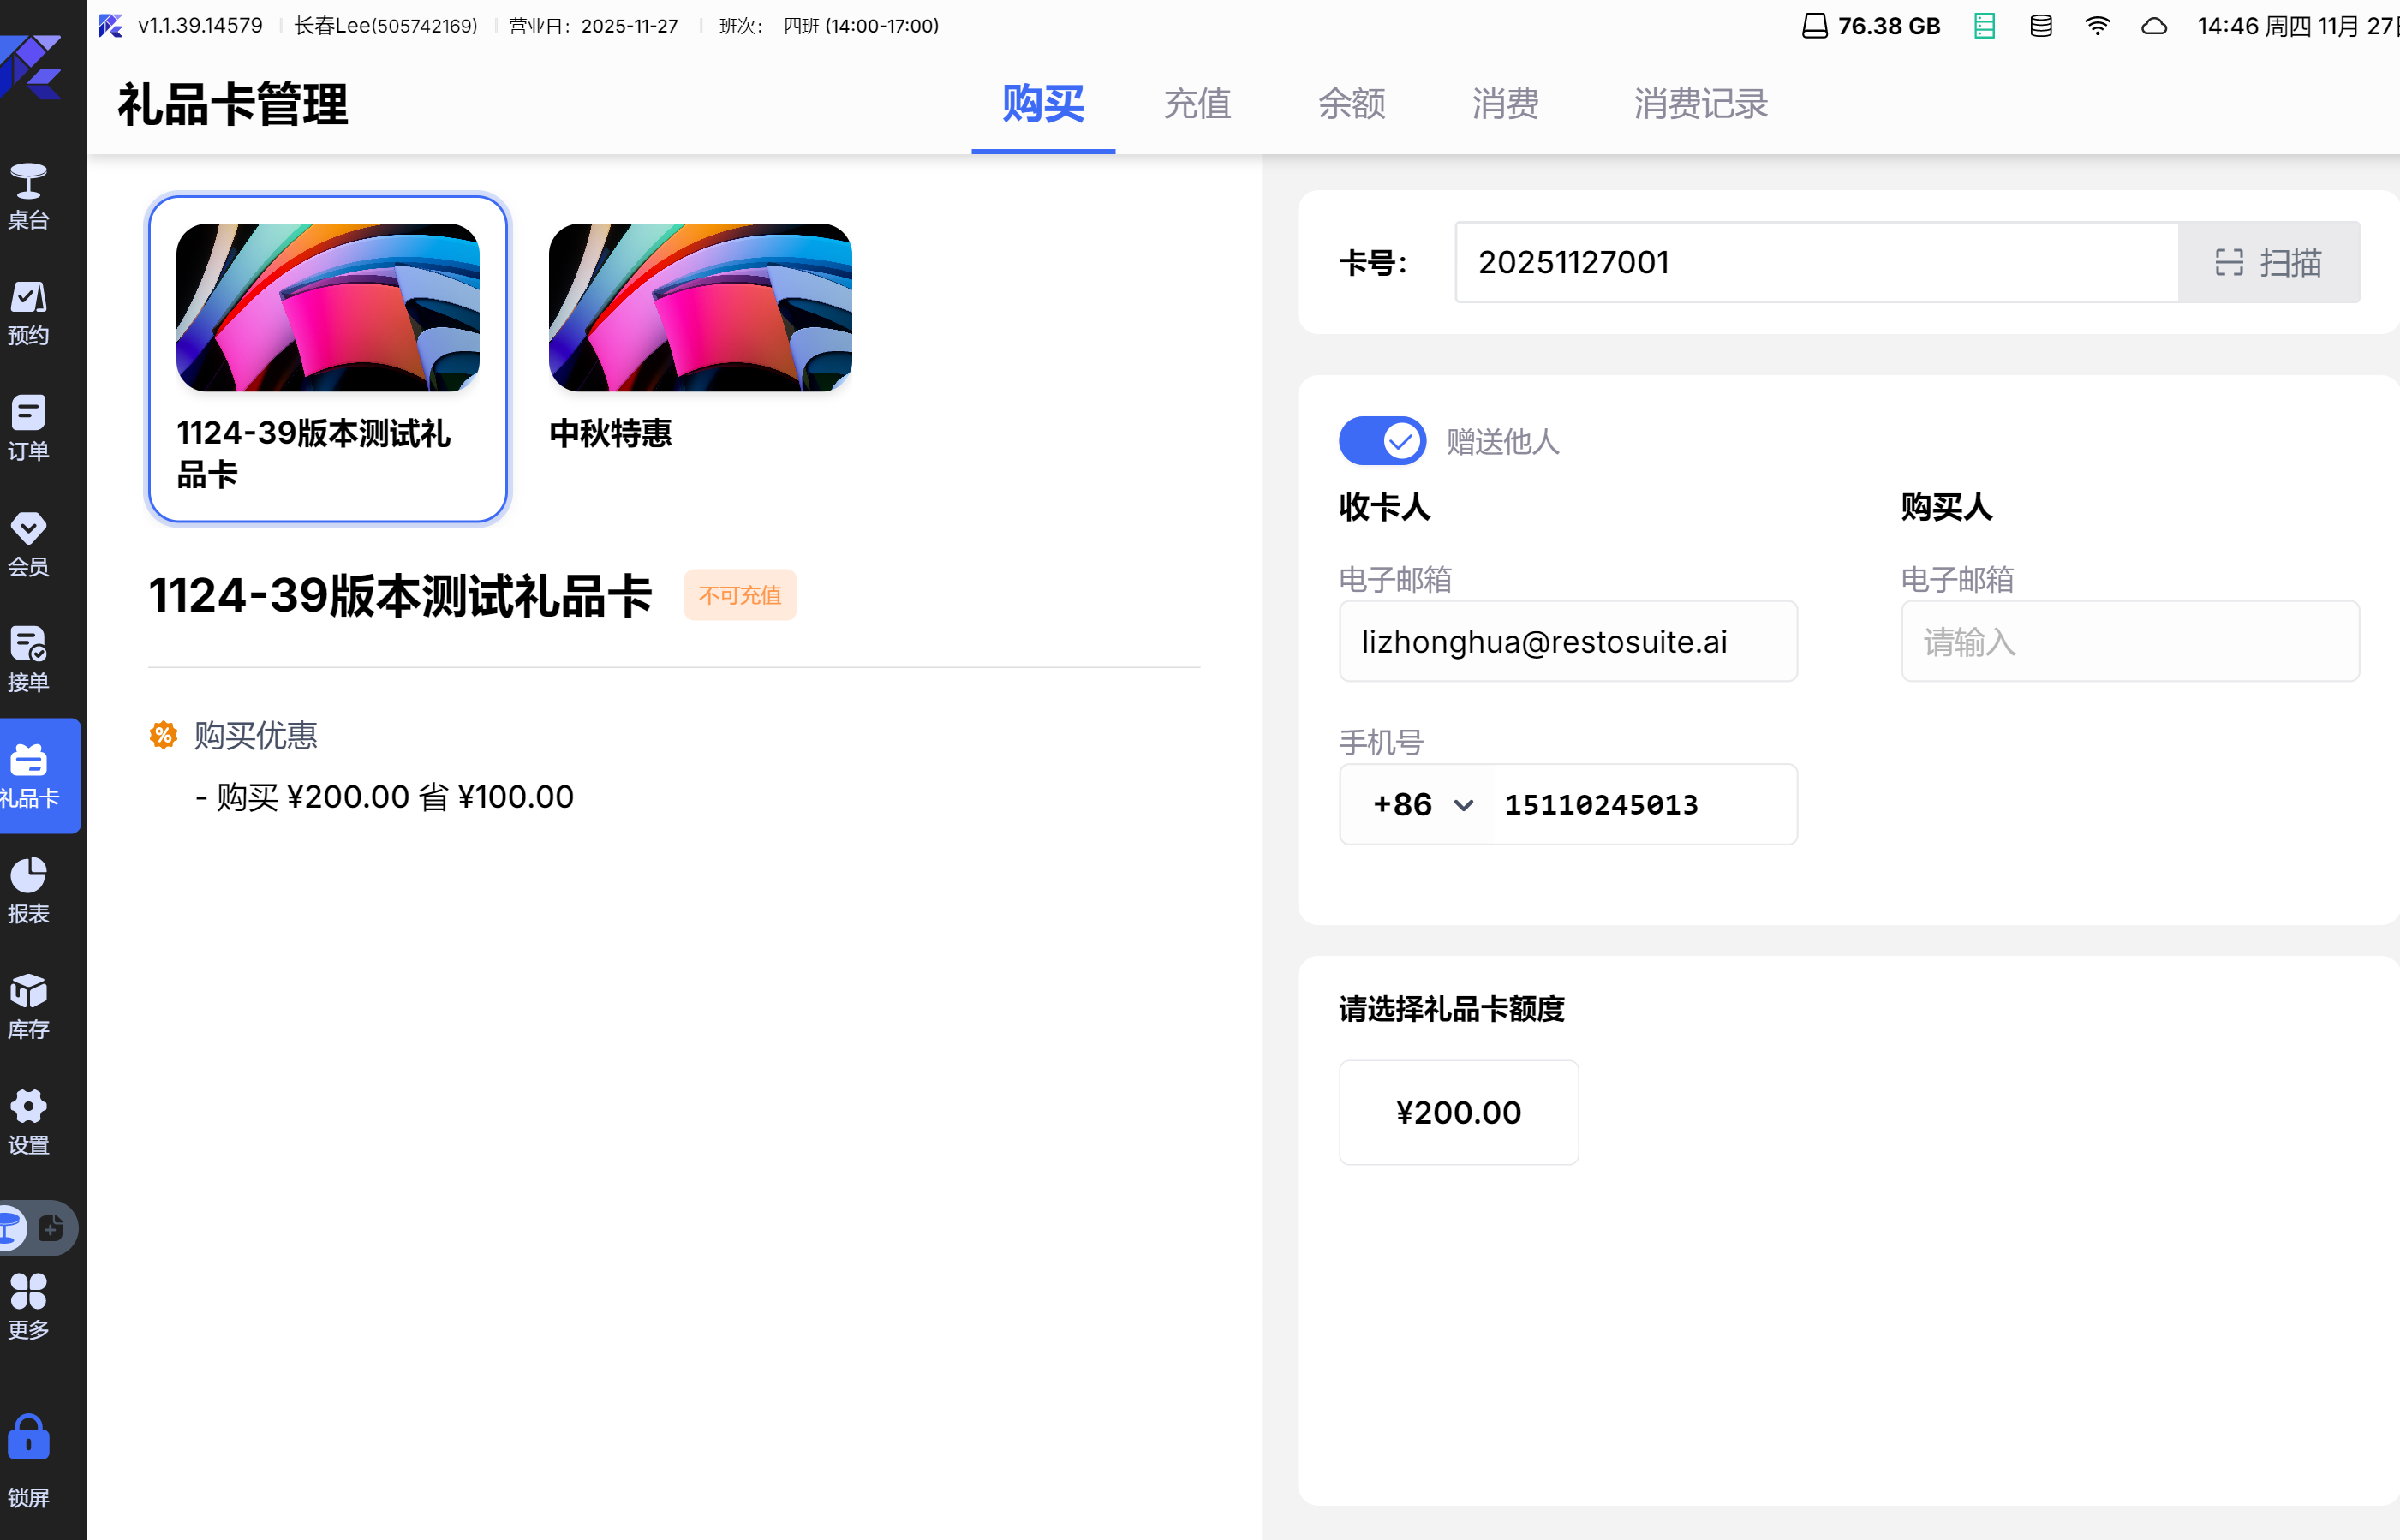
Task: Toggle off the 赠送他人 switch
Action: (x=1382, y=441)
